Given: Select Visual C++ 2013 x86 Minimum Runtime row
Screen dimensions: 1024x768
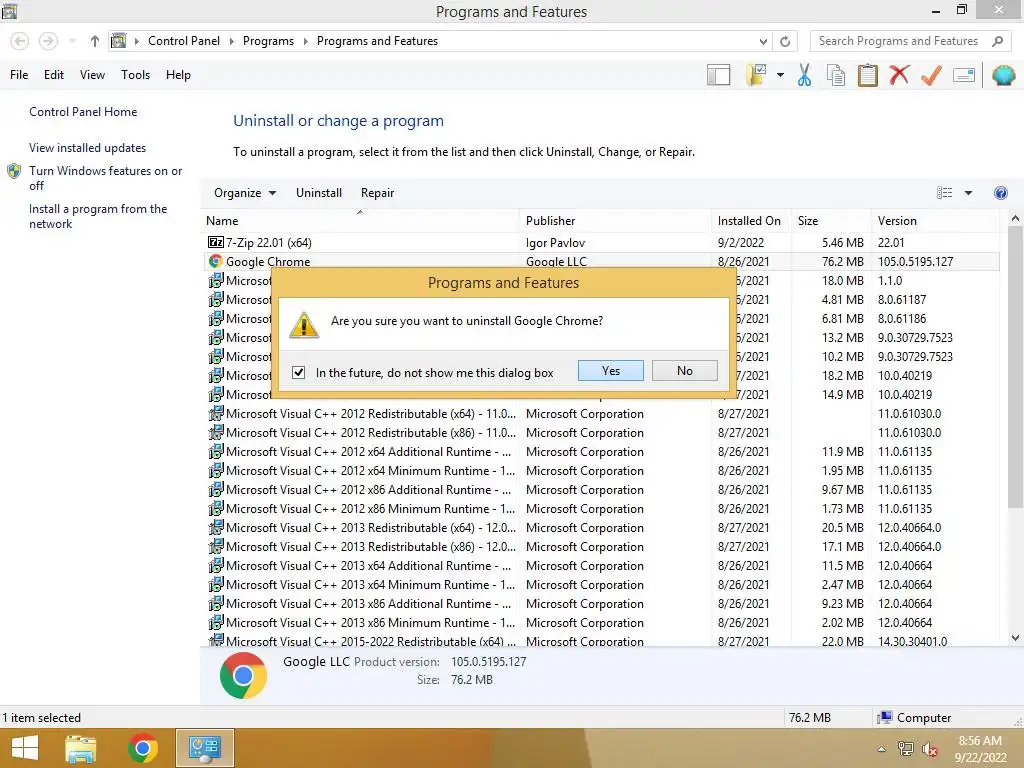Looking at the screenshot, I should point(601,622).
